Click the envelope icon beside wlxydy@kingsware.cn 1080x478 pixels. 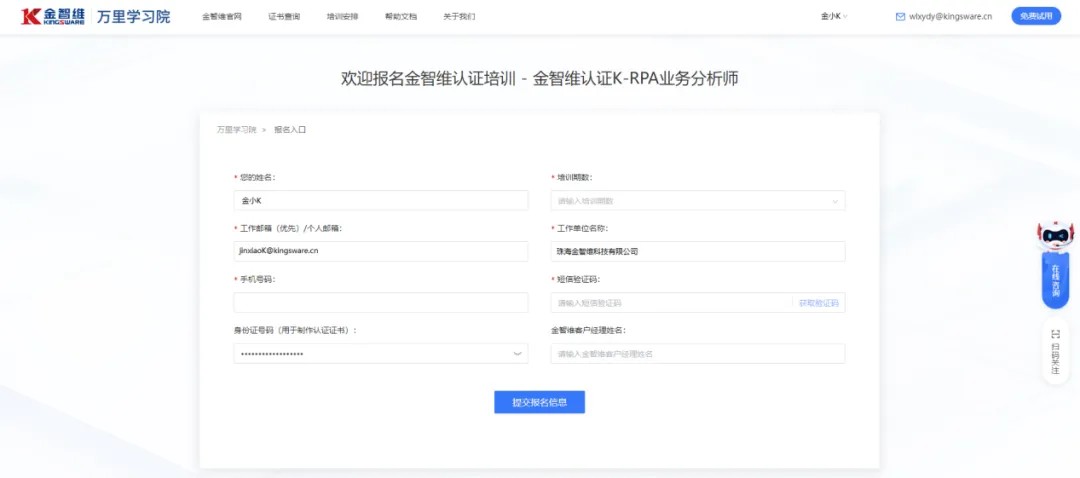(900, 17)
